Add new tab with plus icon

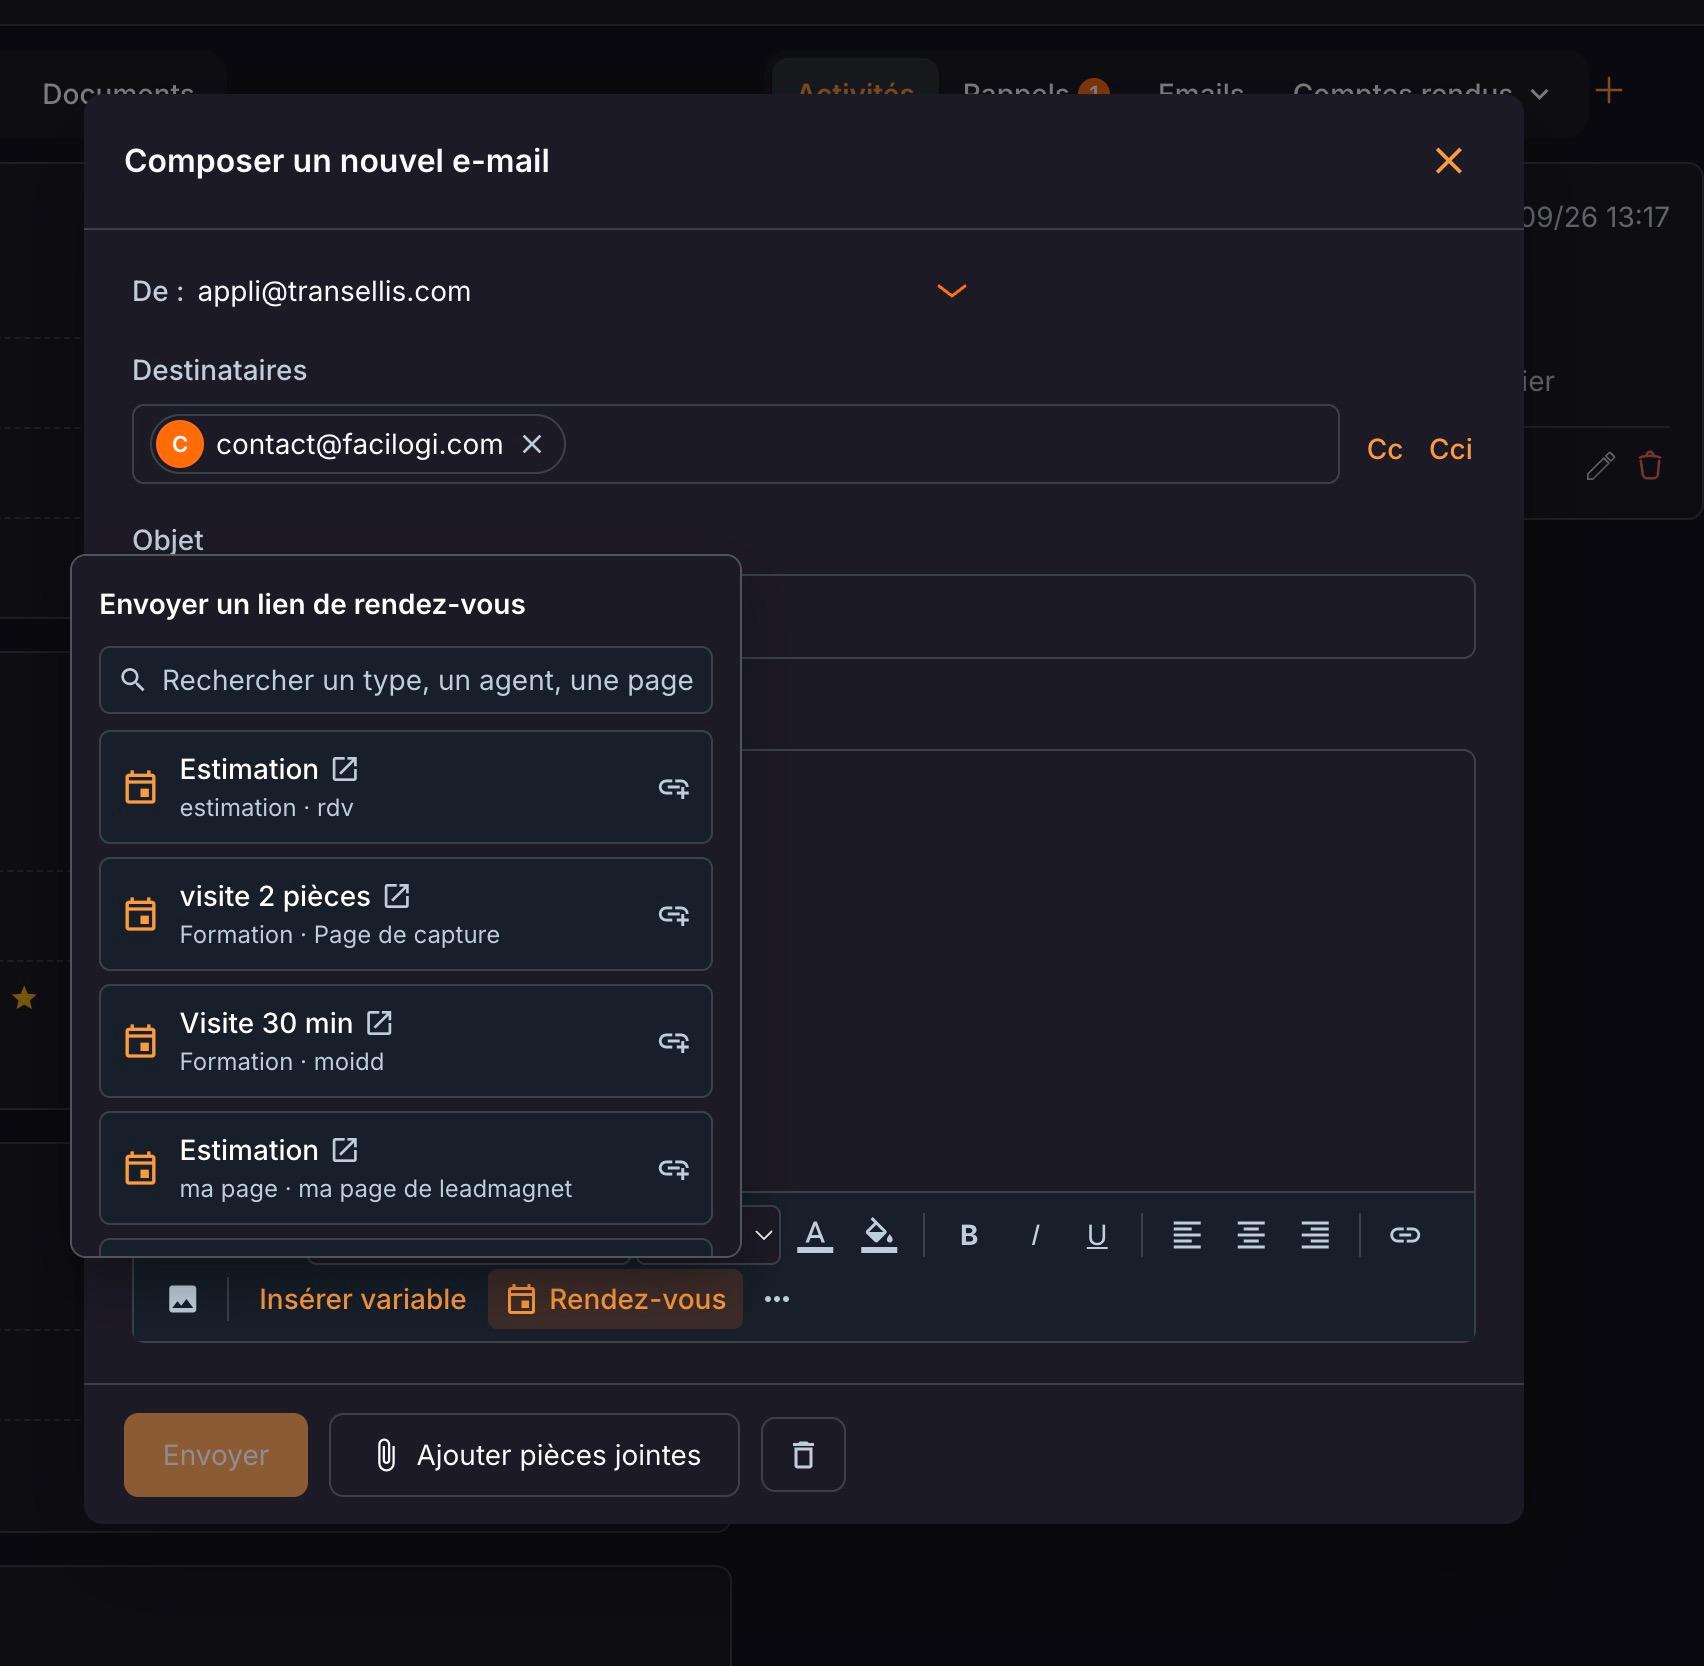(1609, 91)
